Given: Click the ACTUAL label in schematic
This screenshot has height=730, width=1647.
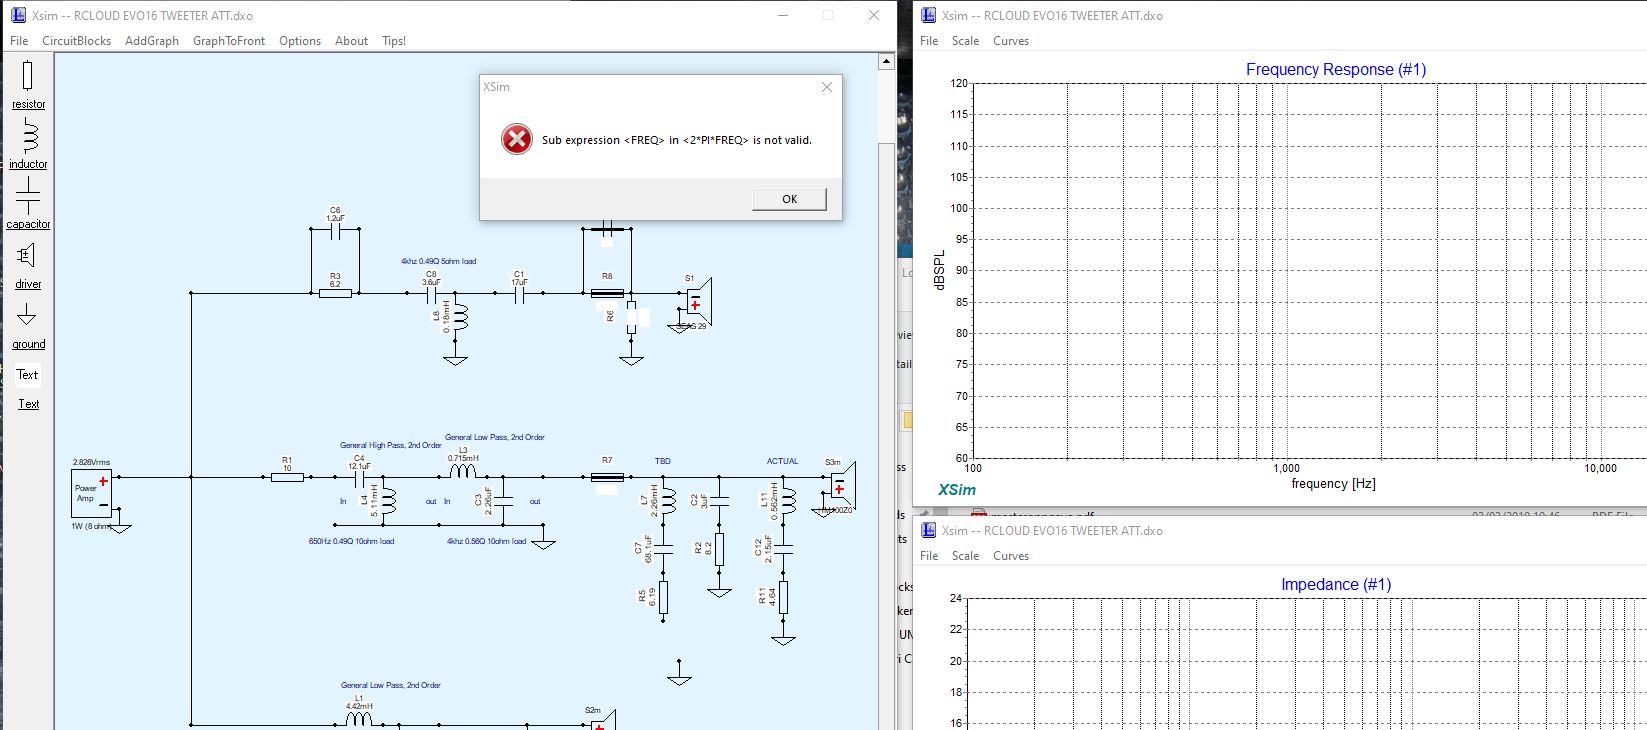Looking at the screenshot, I should [782, 461].
